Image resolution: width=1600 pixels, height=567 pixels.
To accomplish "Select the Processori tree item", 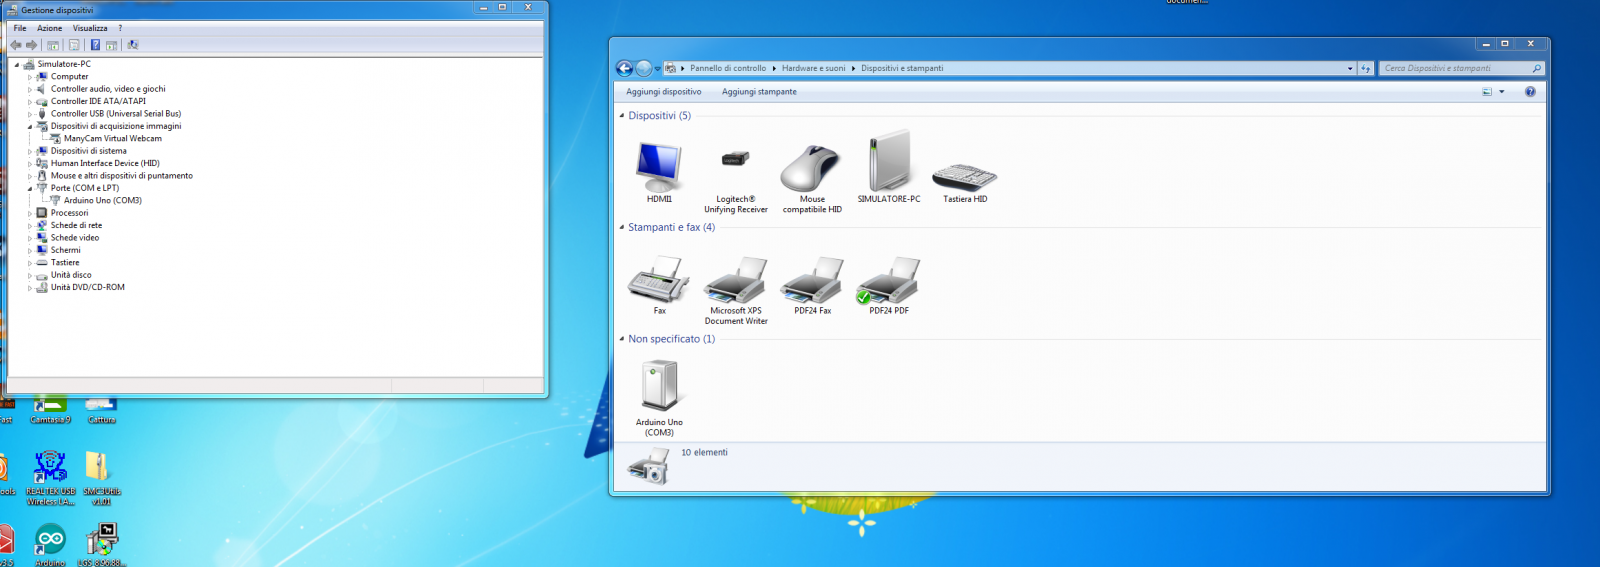I will pos(70,213).
